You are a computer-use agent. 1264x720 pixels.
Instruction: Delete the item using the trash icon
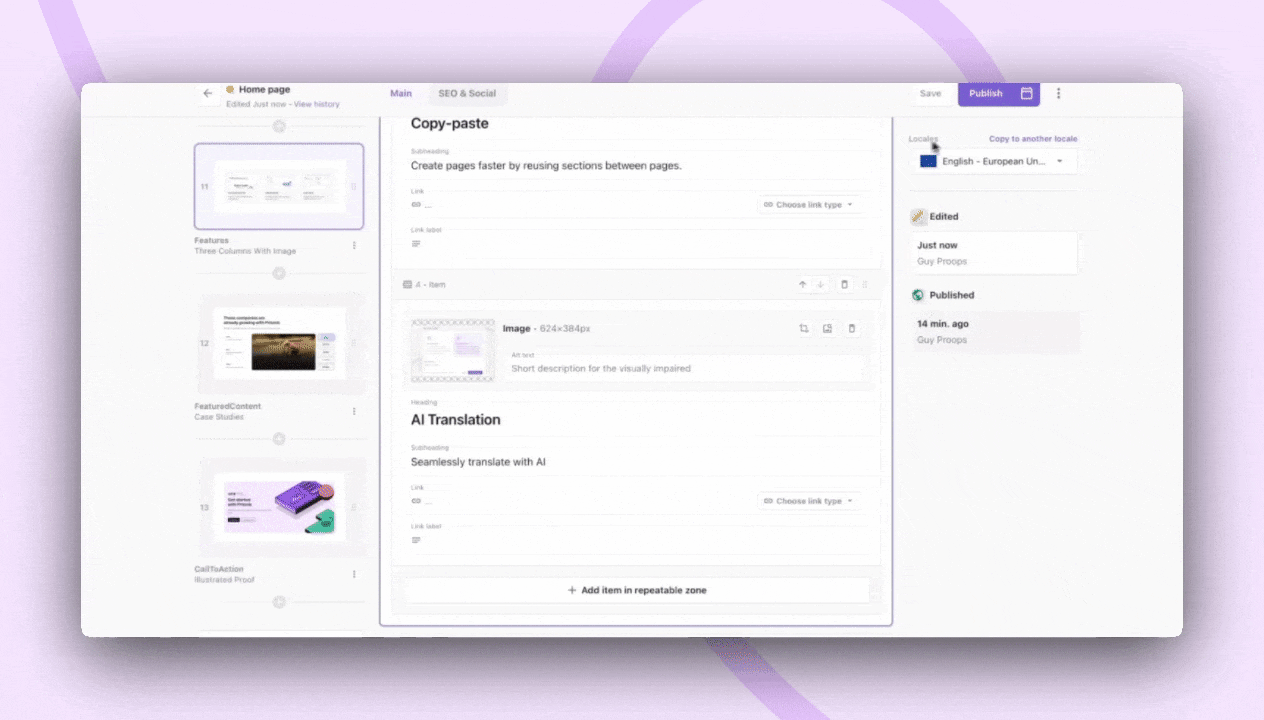click(843, 284)
